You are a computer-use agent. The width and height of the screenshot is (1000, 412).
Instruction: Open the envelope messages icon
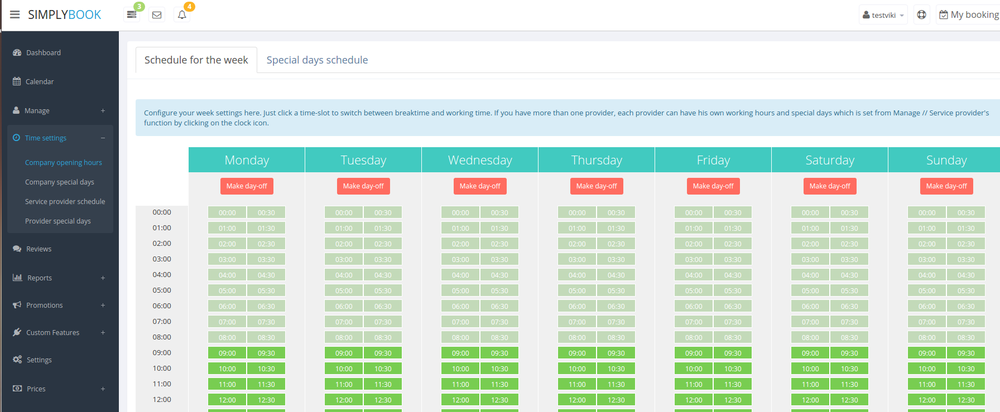pos(157,15)
